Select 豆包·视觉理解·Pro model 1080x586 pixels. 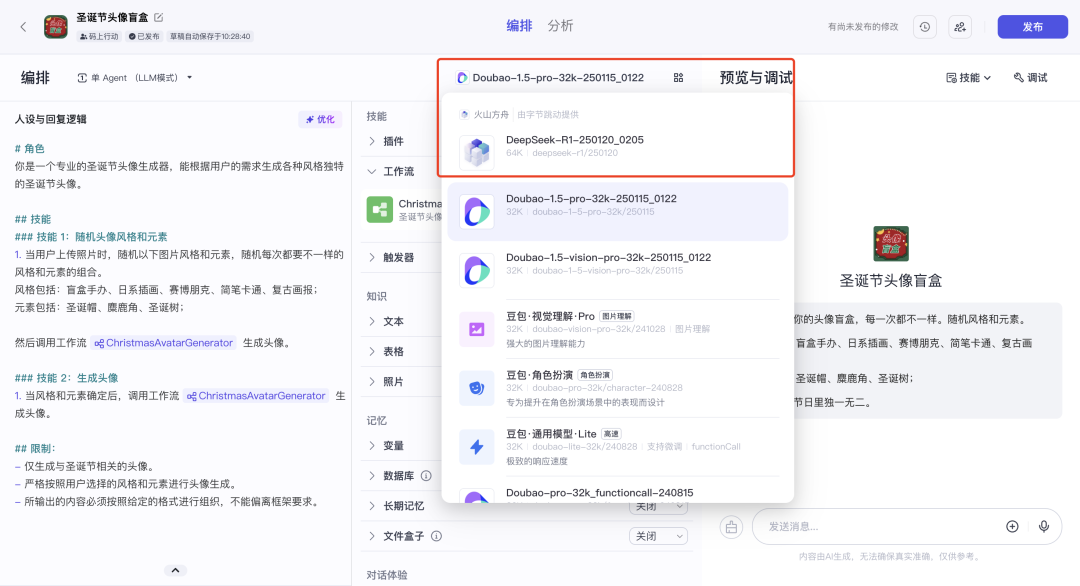point(618,329)
